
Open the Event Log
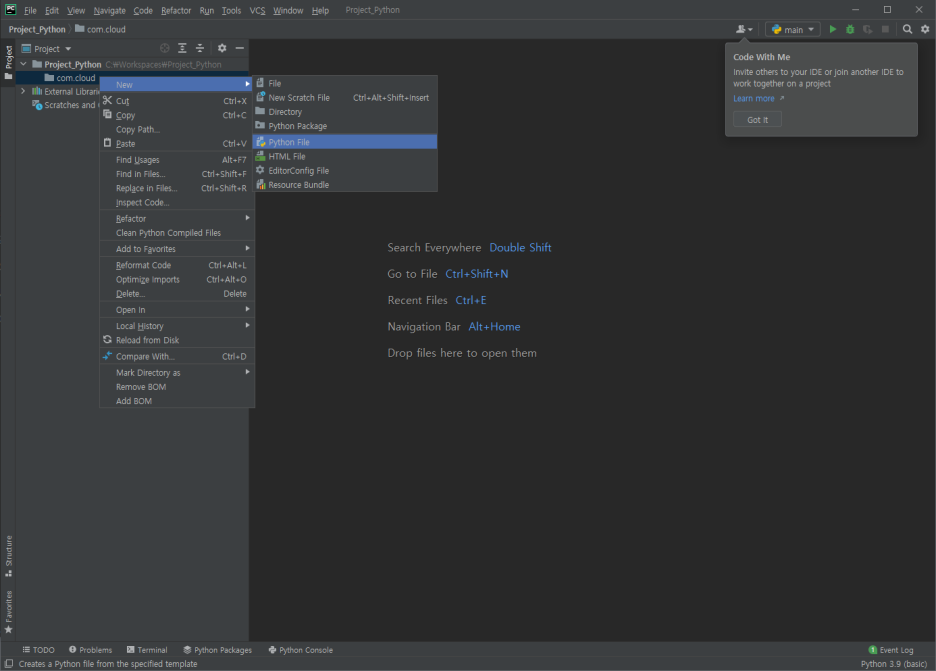pyautogui.click(x=891, y=650)
